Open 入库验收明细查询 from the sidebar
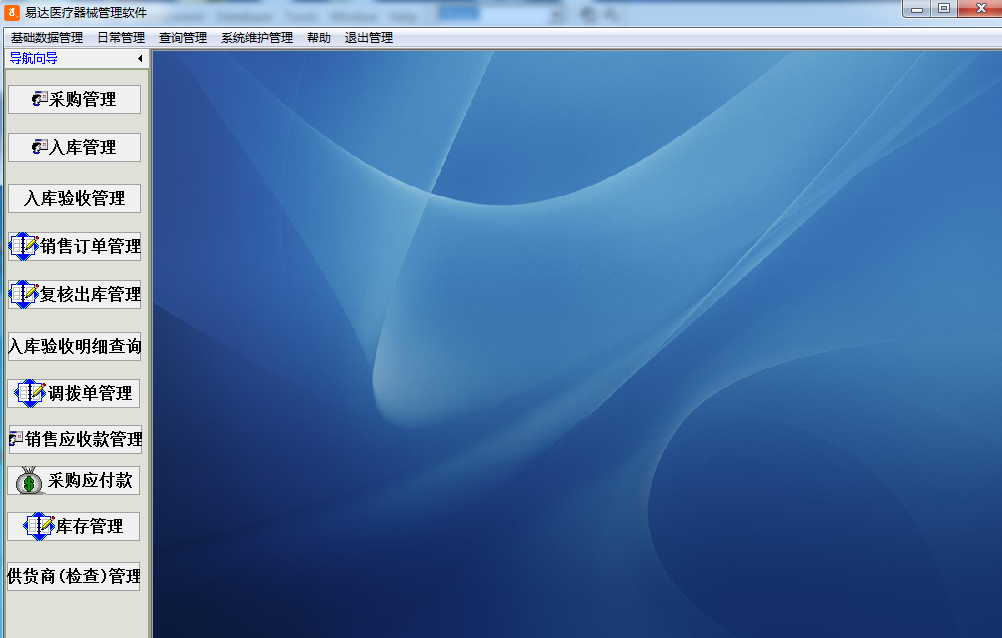This screenshot has height=638, width=1002. [74, 346]
